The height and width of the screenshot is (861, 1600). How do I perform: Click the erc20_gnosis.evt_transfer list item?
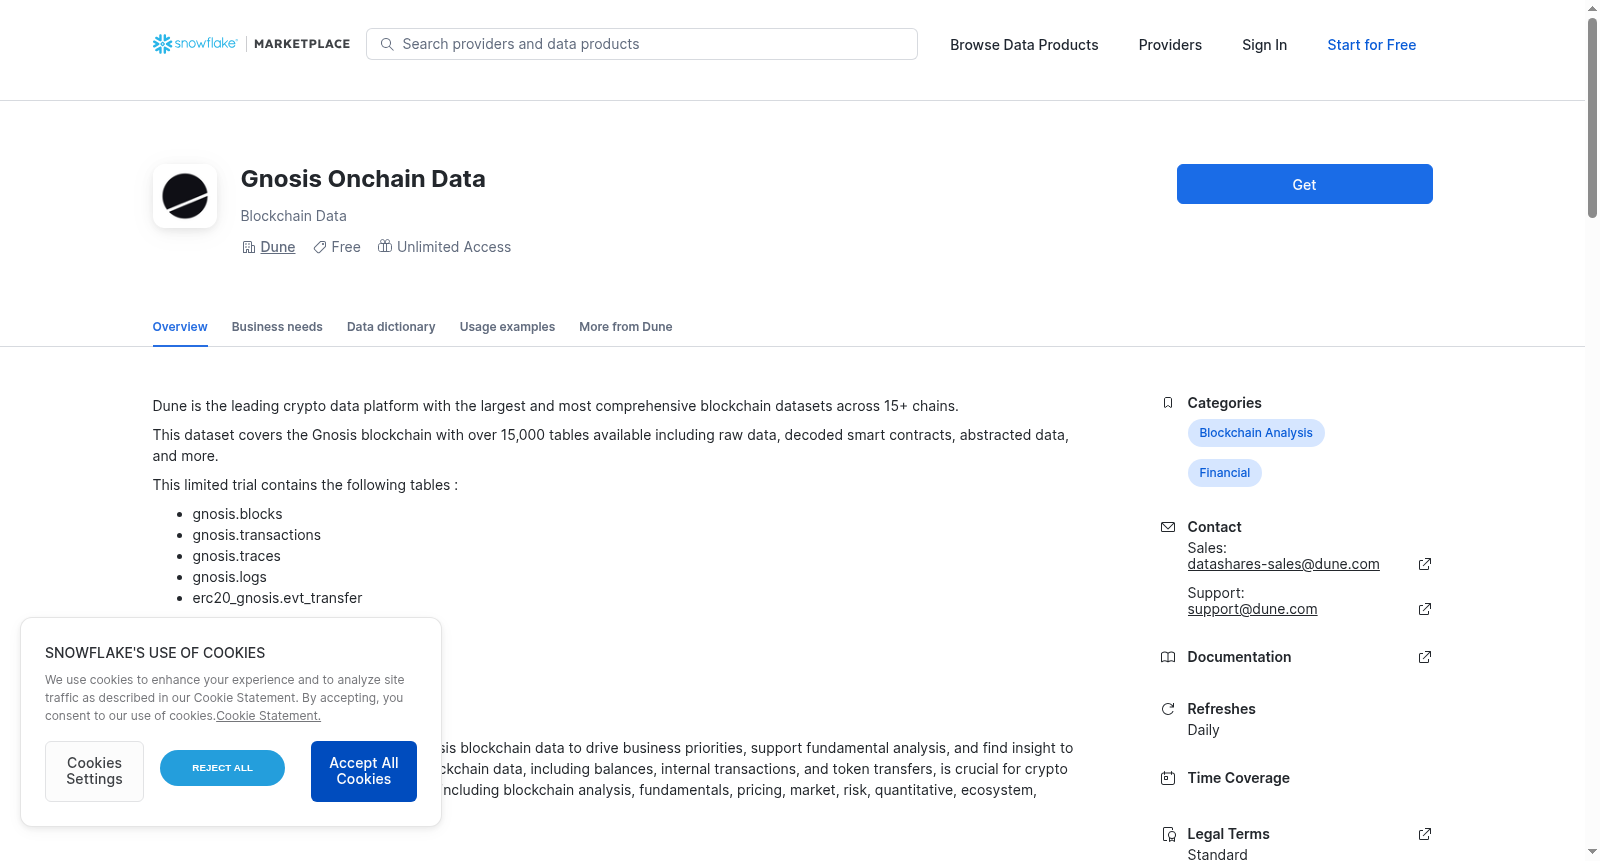pos(277,598)
